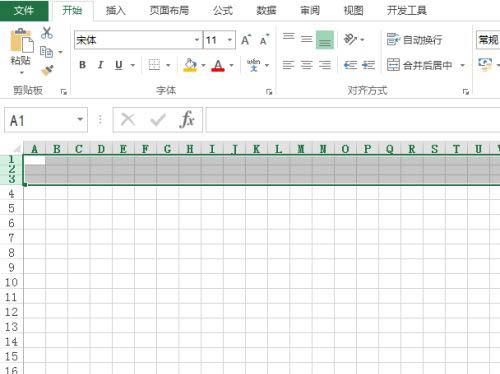The image size is (500, 374).
Task: Open the font name dropdown 宋体
Action: [x=197, y=40]
